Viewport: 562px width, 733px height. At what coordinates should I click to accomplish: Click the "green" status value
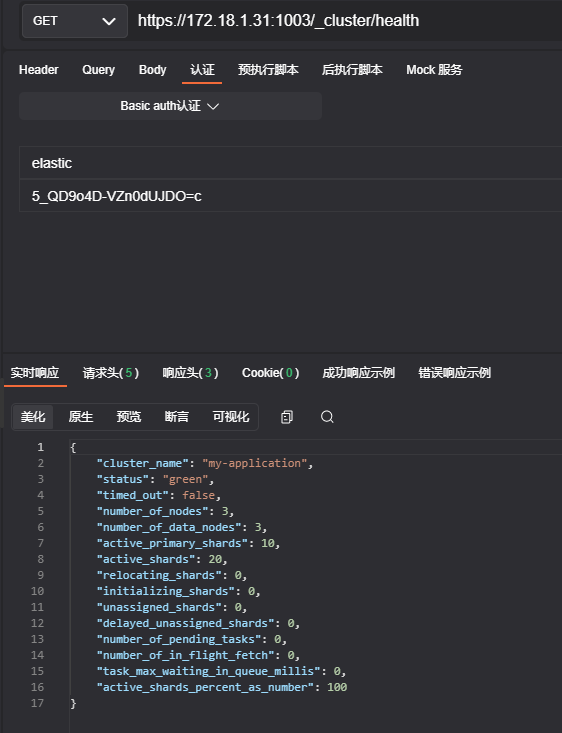pyautogui.click(x=186, y=479)
